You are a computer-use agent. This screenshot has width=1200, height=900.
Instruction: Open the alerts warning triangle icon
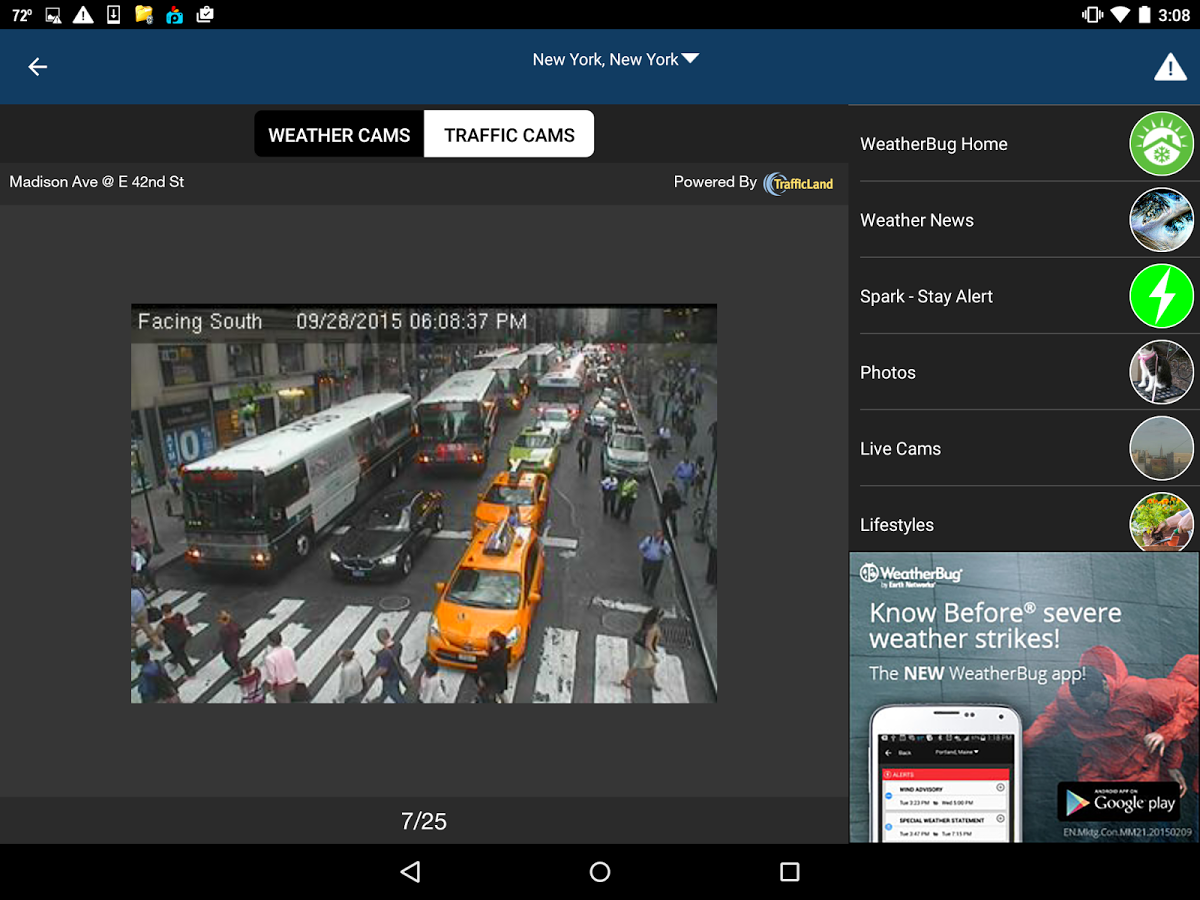(1170, 67)
